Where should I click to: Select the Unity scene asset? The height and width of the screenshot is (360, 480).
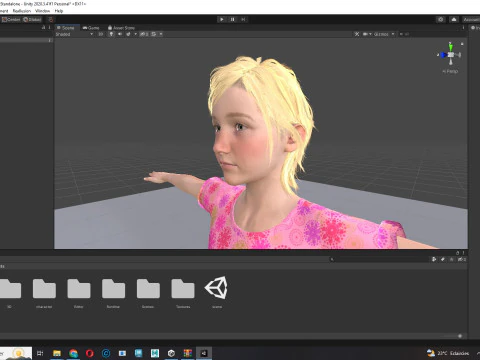217,292
